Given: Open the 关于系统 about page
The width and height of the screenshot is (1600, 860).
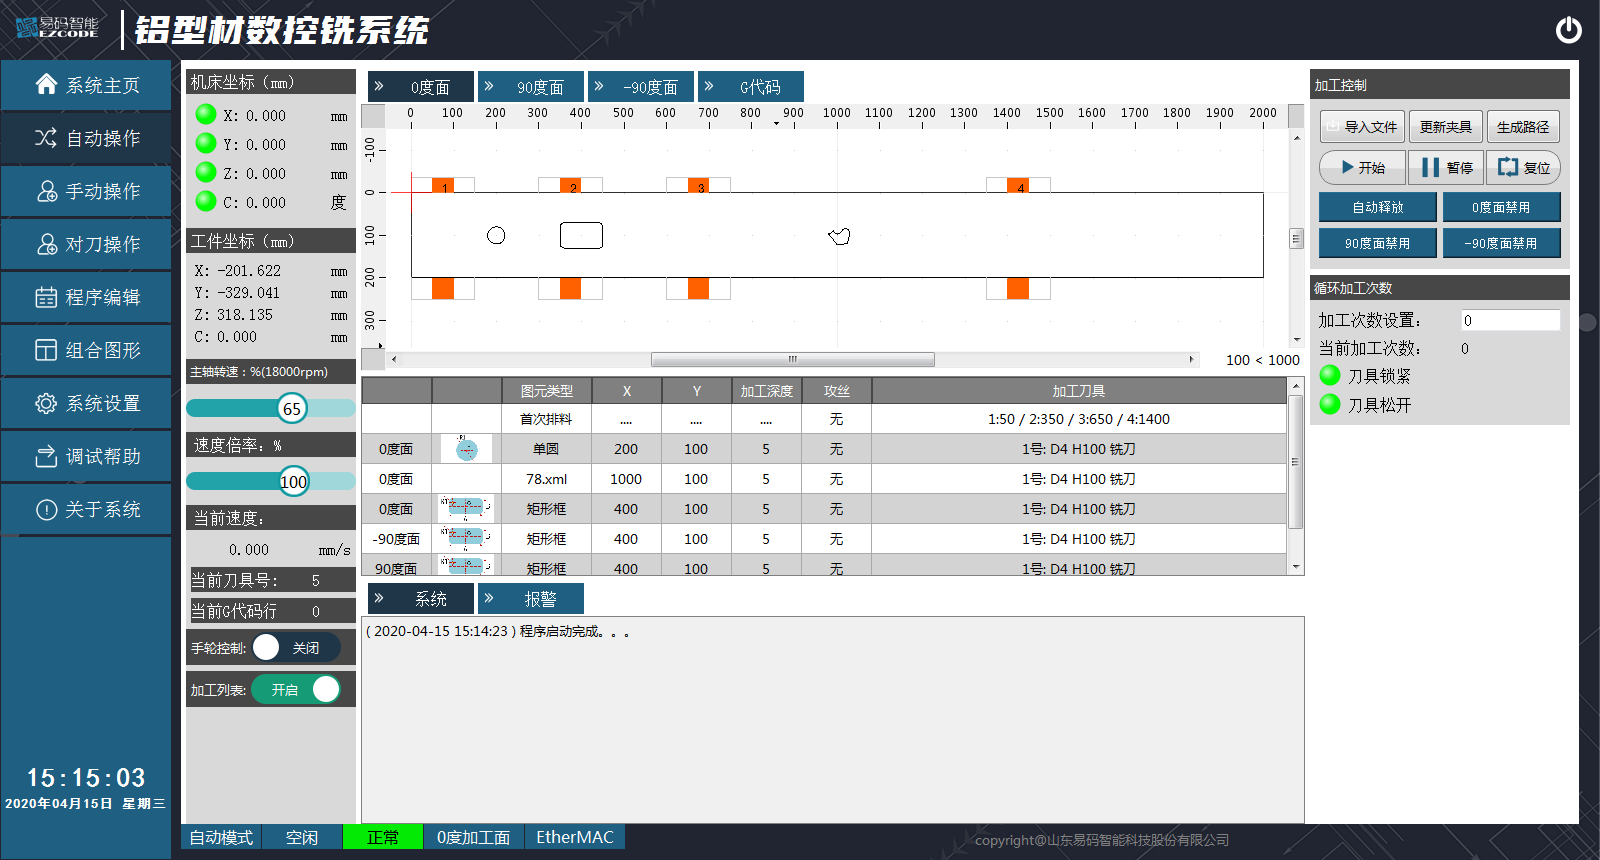Looking at the screenshot, I should 87,509.
